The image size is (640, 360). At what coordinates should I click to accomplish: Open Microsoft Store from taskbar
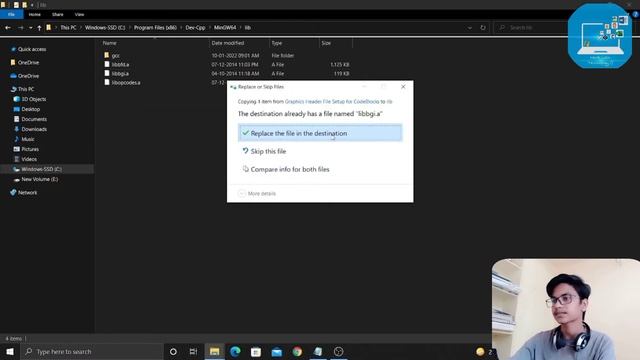point(256,351)
